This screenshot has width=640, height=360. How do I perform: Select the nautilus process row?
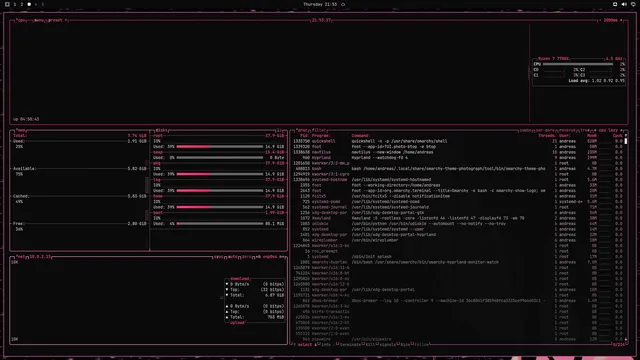[458, 152]
